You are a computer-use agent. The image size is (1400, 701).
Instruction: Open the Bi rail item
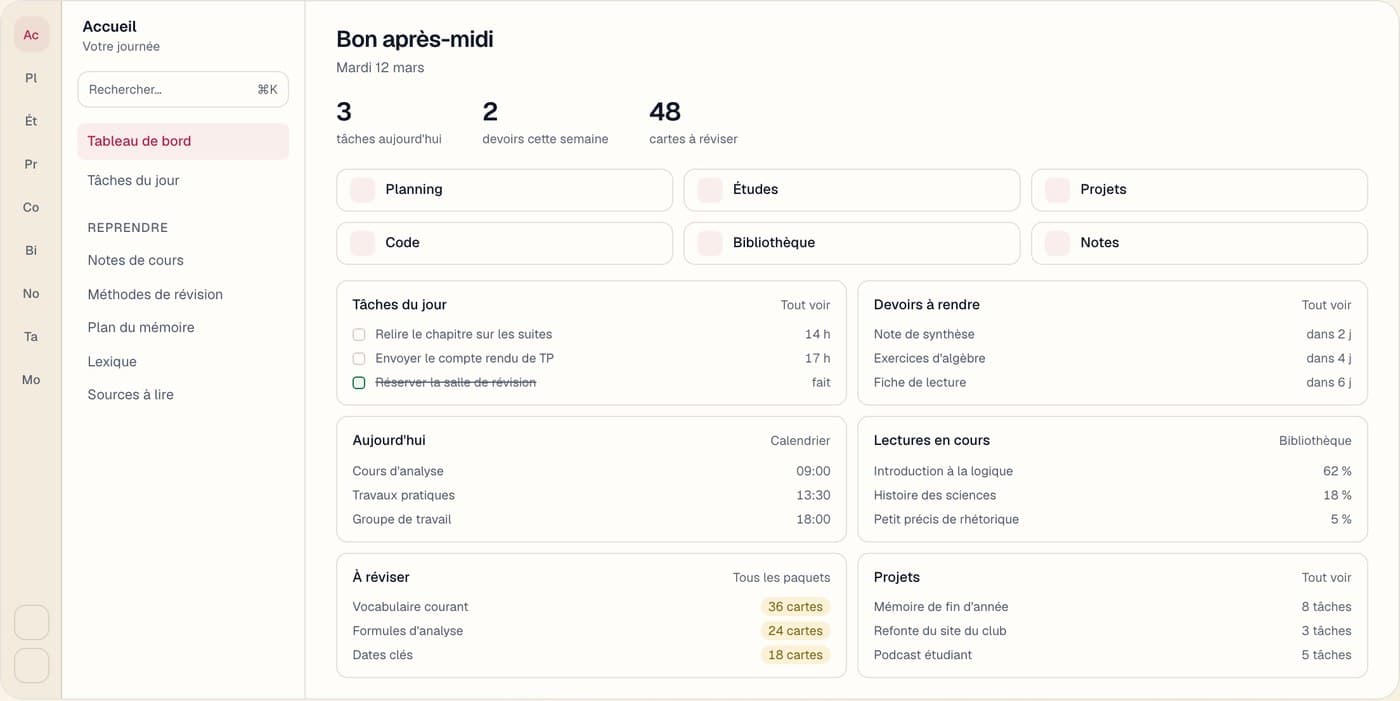(x=31, y=250)
